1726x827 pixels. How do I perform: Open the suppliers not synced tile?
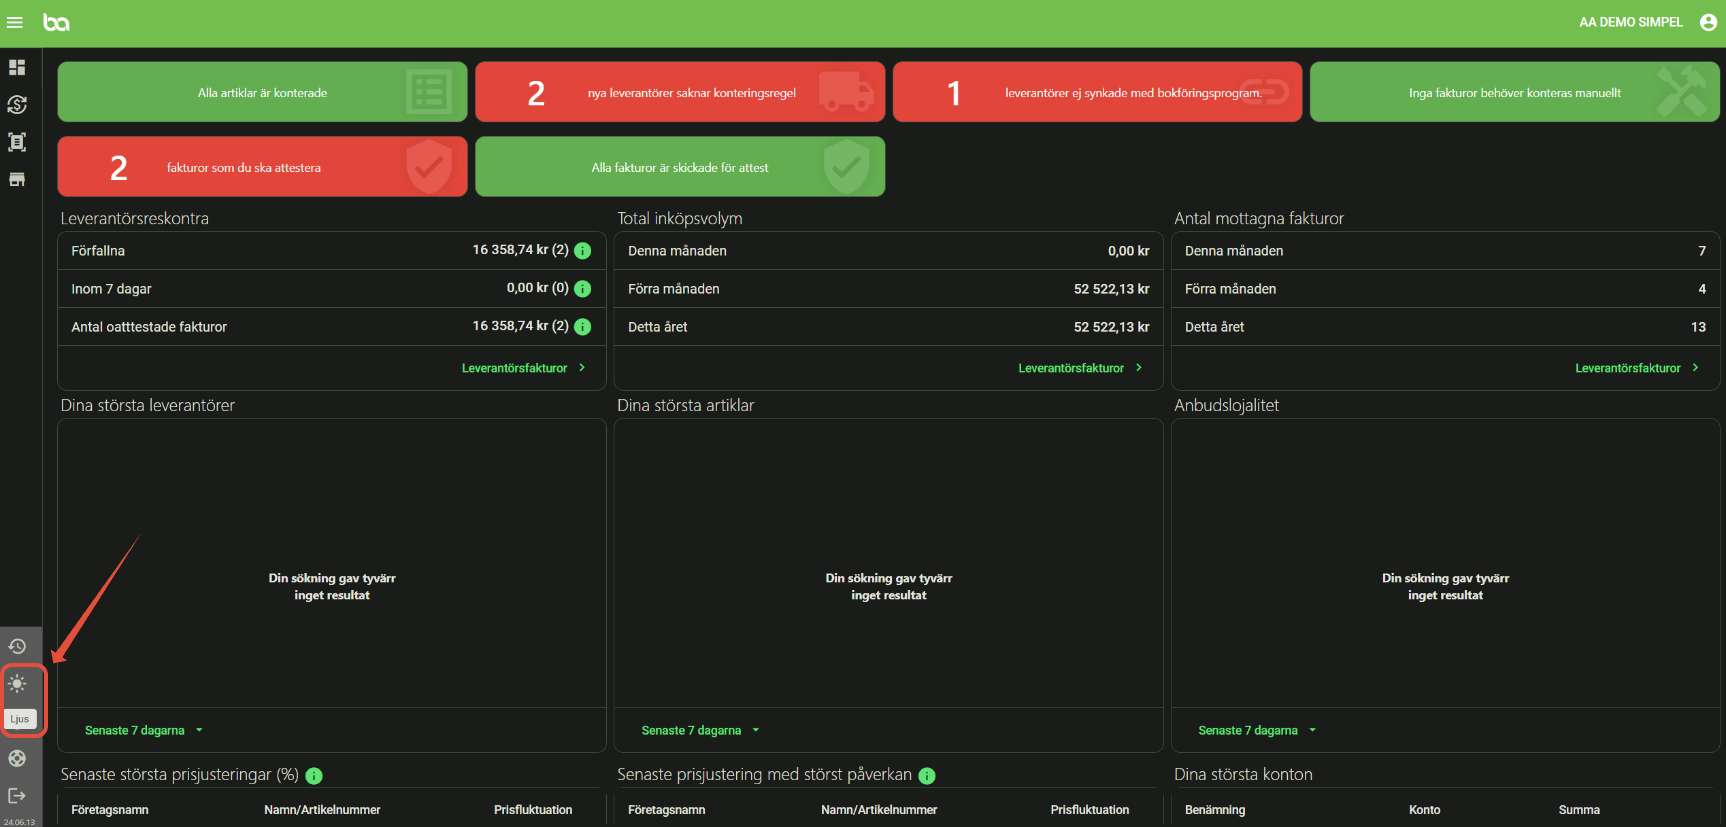1097,92
